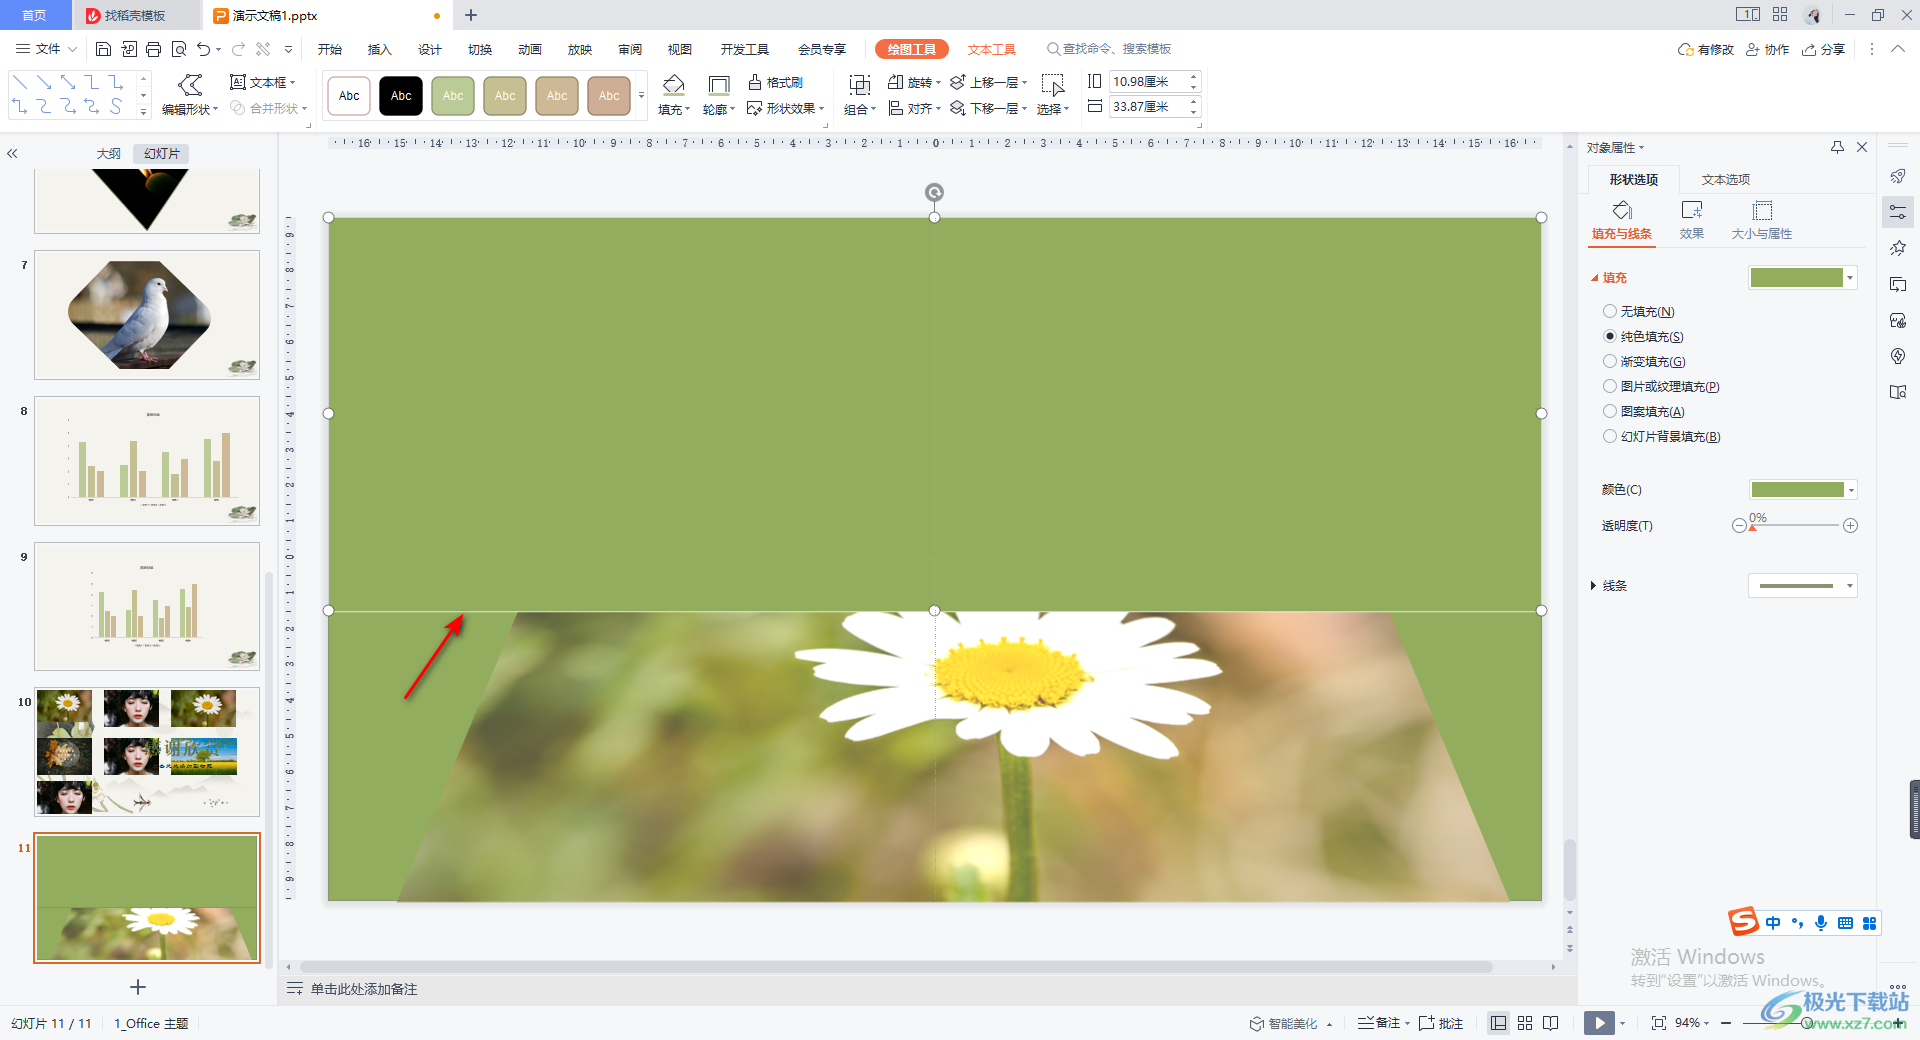The height and width of the screenshot is (1040, 1920).
Task: Click fit slide to window icon
Action: coord(1659,1023)
